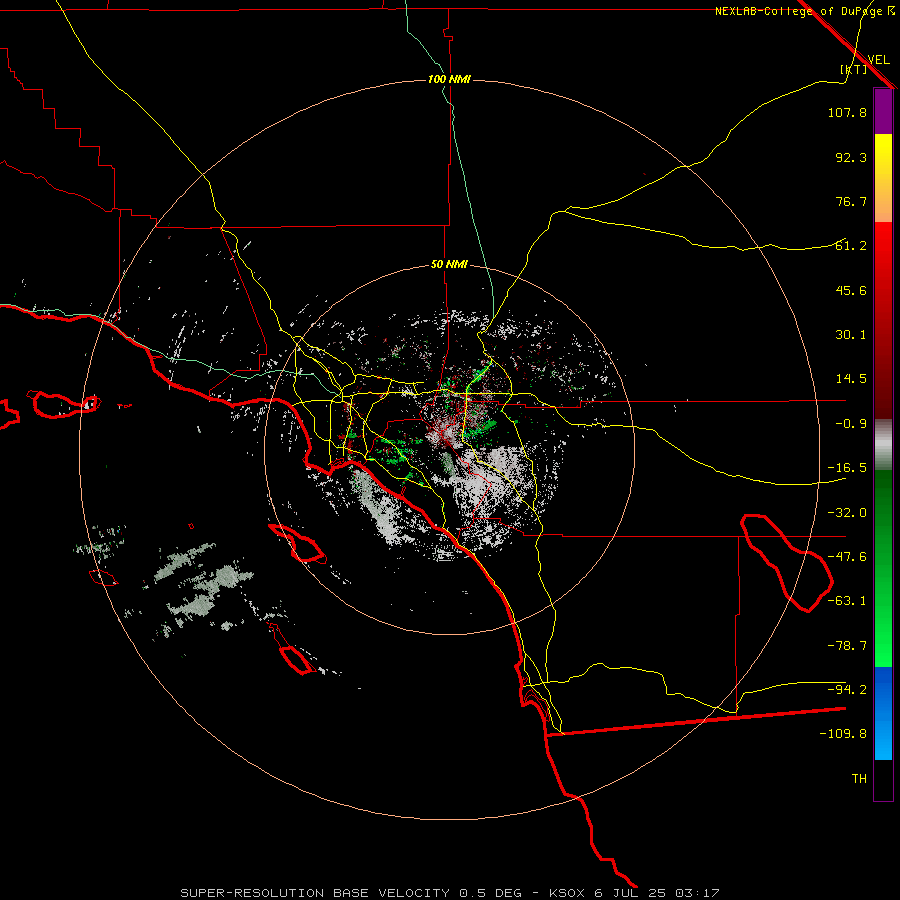The width and height of the screenshot is (900, 900).
Task: Pick the gray near-zero colorbar segment
Action: click(883, 445)
